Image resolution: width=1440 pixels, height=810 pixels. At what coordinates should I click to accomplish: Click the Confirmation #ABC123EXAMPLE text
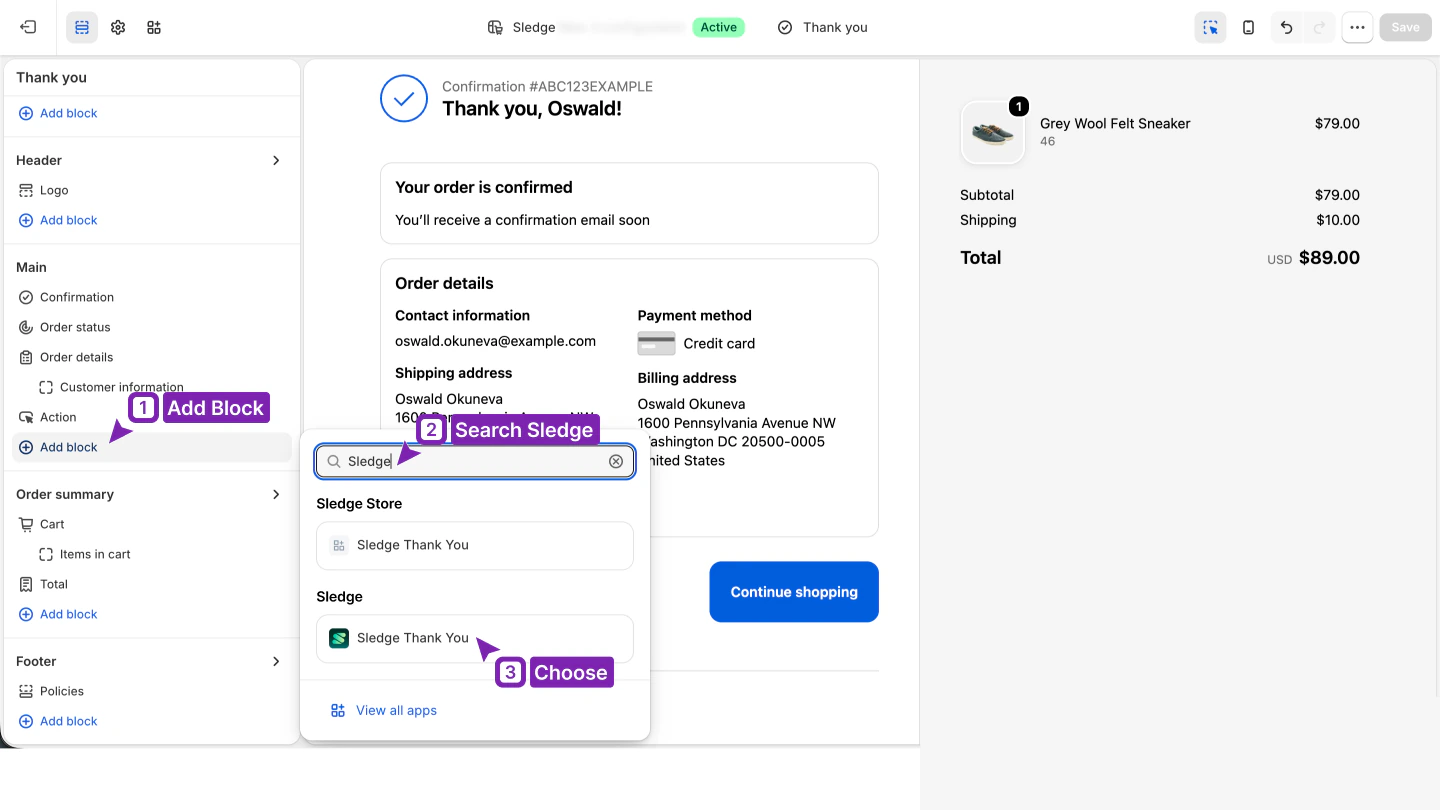click(547, 87)
